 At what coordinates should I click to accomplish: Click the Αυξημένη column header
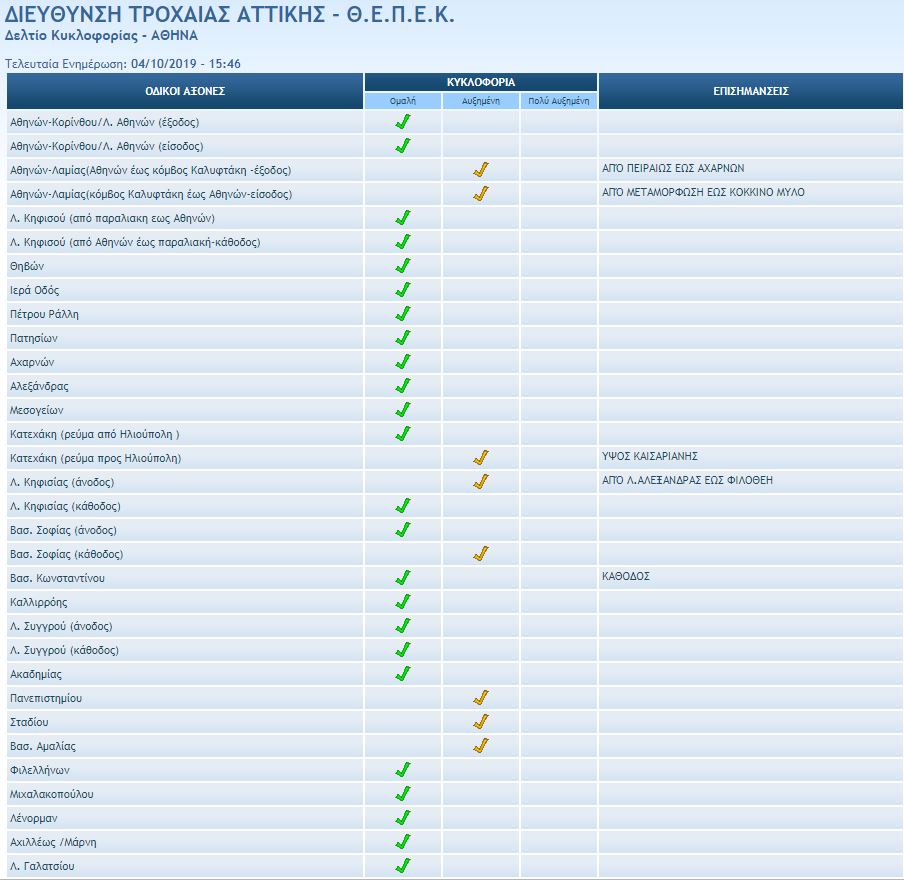(x=481, y=101)
